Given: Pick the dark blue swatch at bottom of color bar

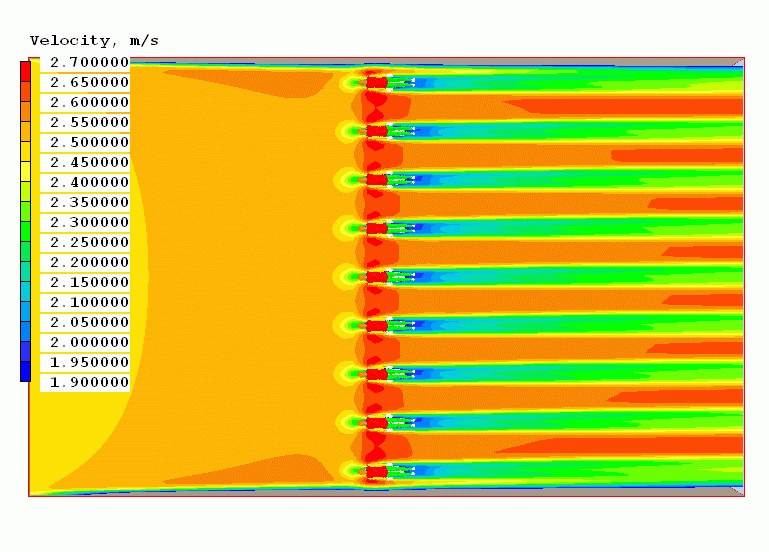Looking at the screenshot, I should coord(26,371).
